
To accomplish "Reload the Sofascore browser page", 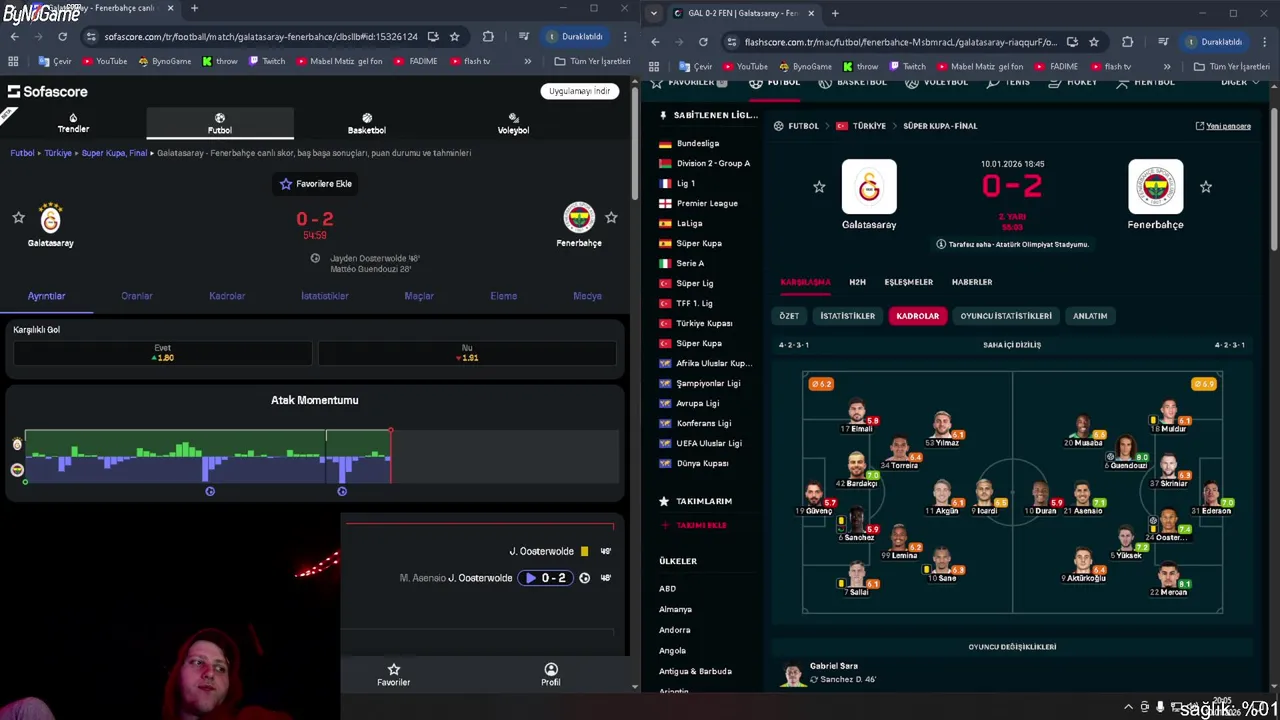I will [62, 37].
